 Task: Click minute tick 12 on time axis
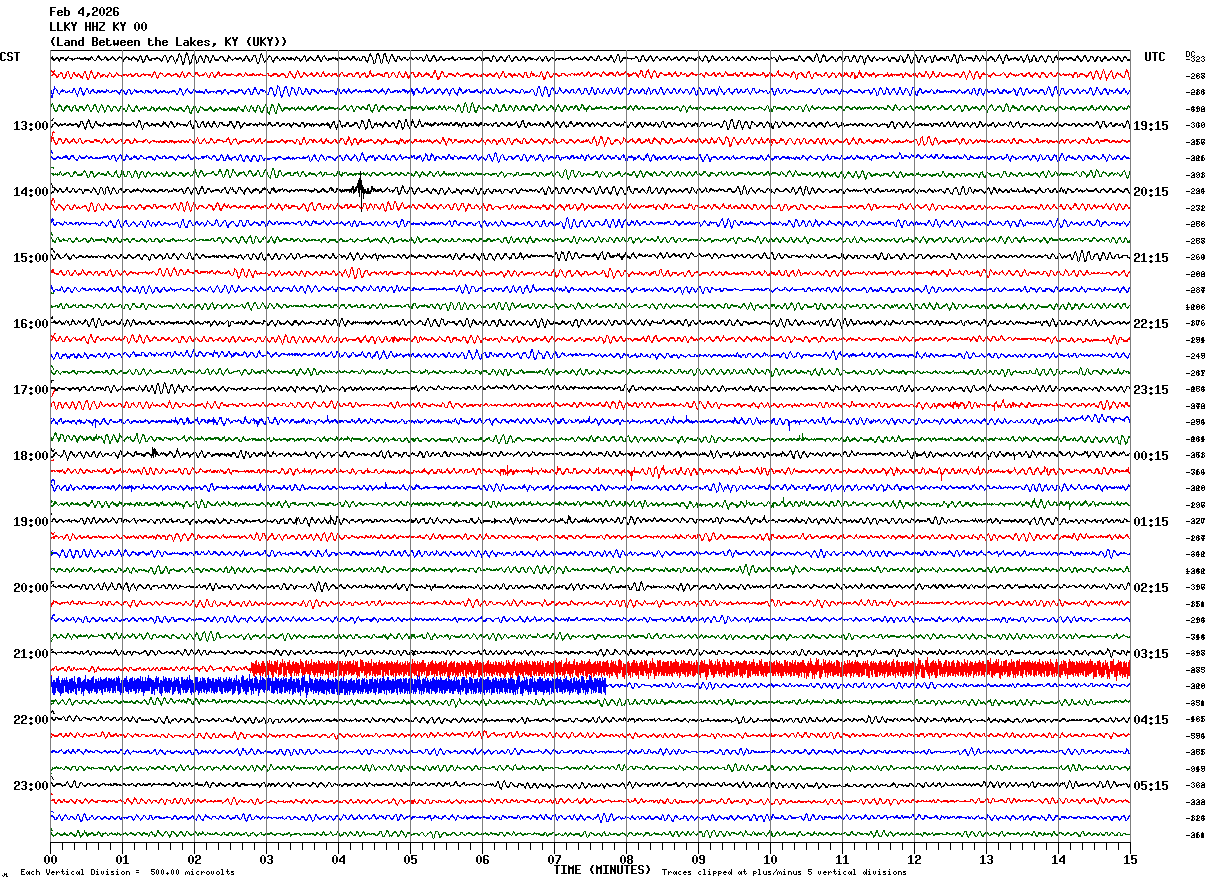click(x=914, y=859)
